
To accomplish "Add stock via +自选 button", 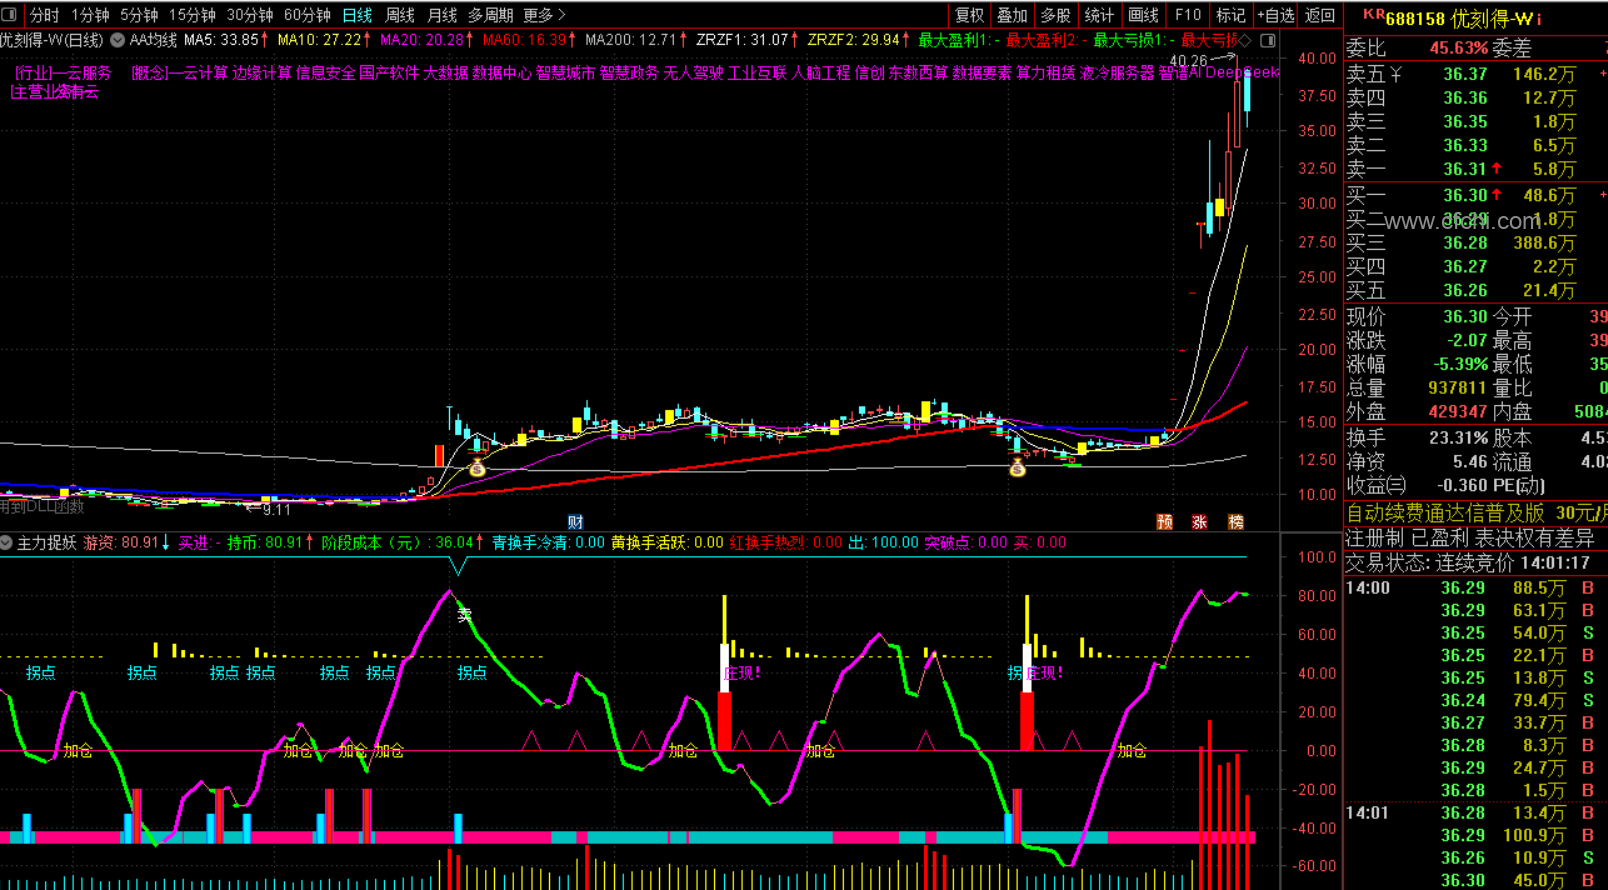I will pyautogui.click(x=1275, y=15).
